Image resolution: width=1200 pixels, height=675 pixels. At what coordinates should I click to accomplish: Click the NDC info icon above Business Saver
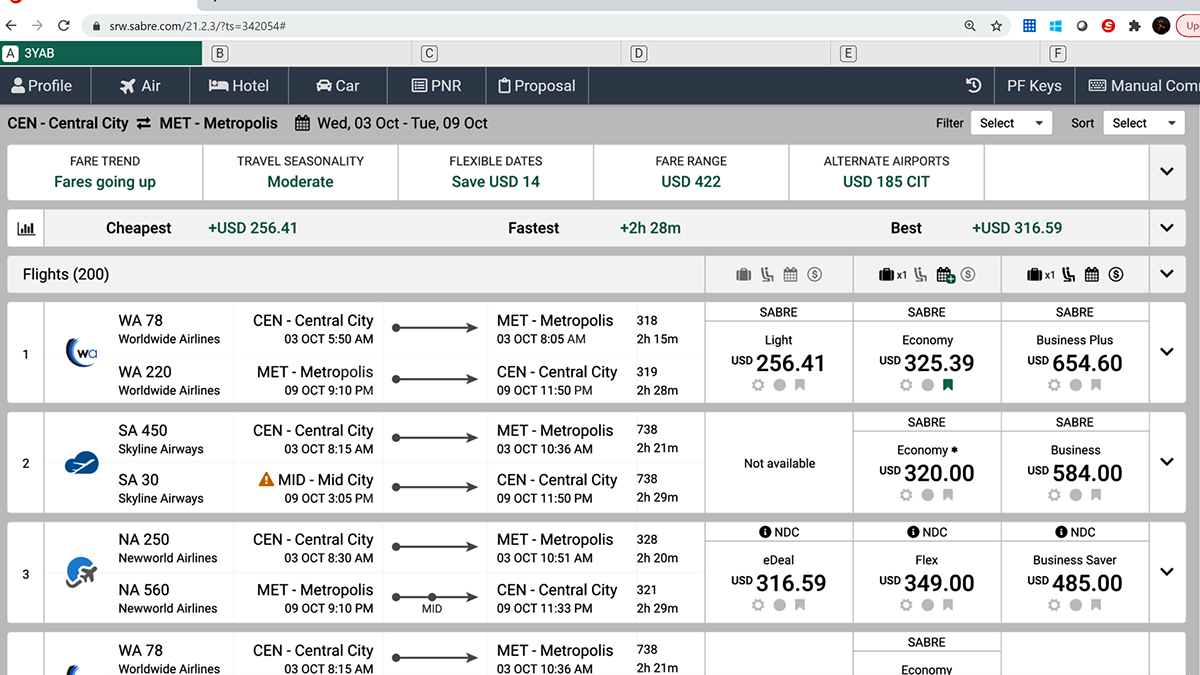1061,532
